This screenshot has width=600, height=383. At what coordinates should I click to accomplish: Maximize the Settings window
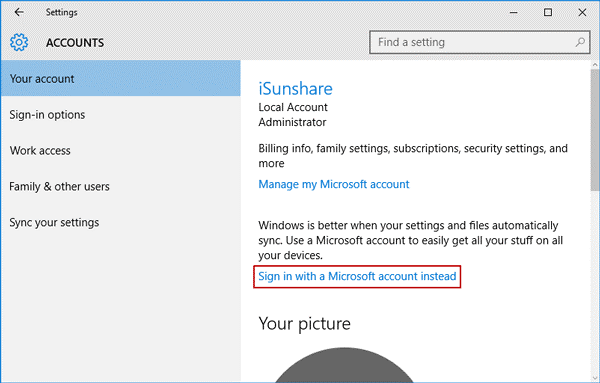click(x=548, y=12)
